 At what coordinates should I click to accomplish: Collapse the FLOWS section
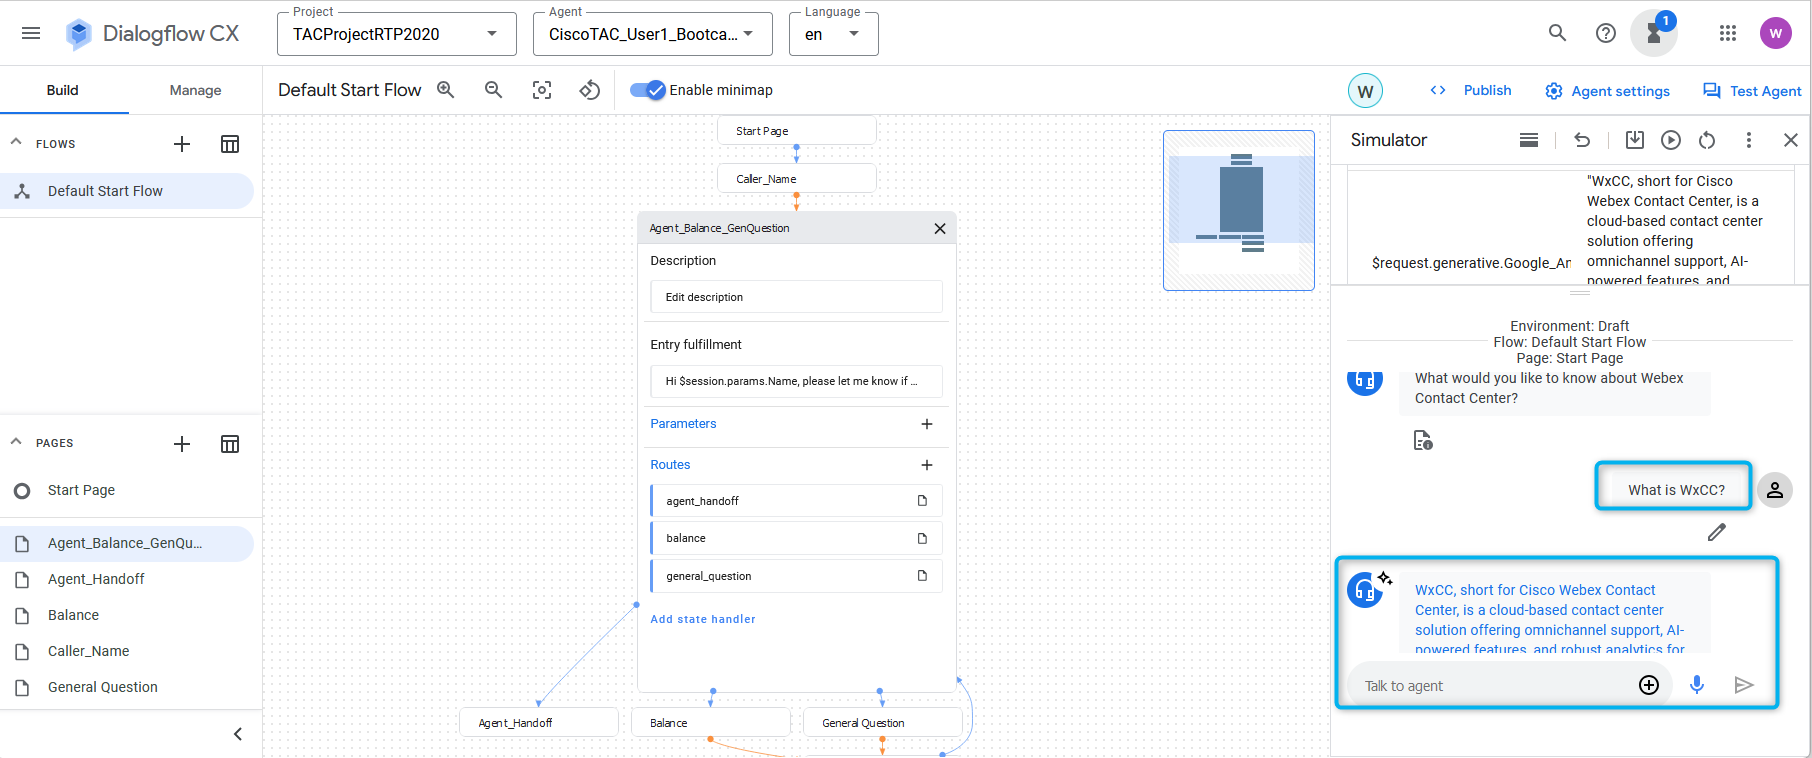[16, 143]
